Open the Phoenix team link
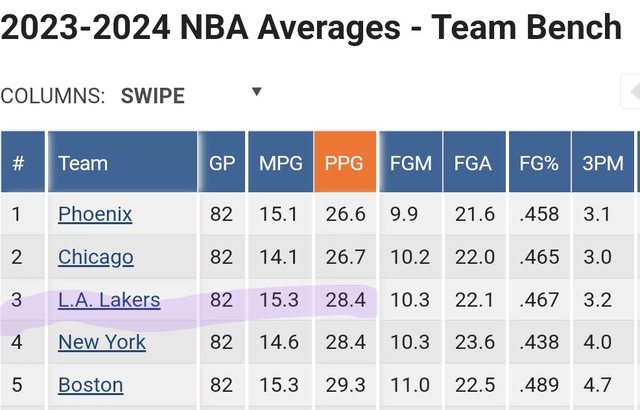This screenshot has width=640, height=410. click(x=95, y=214)
